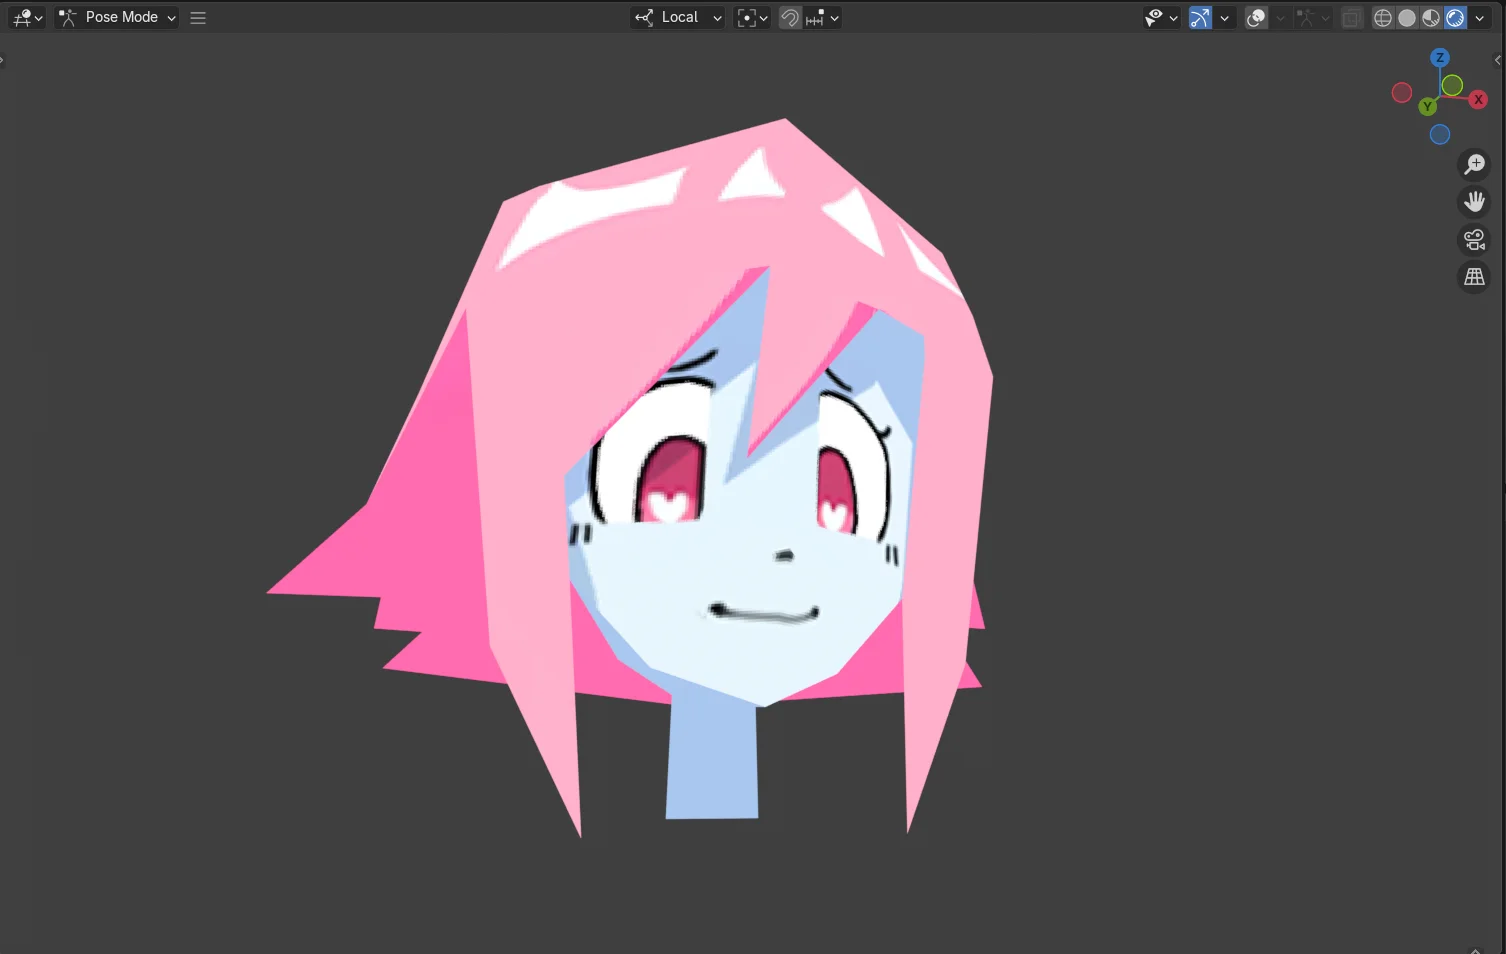The width and height of the screenshot is (1506, 954).
Task: Click the rendered viewport shading sphere
Action: (x=1454, y=17)
